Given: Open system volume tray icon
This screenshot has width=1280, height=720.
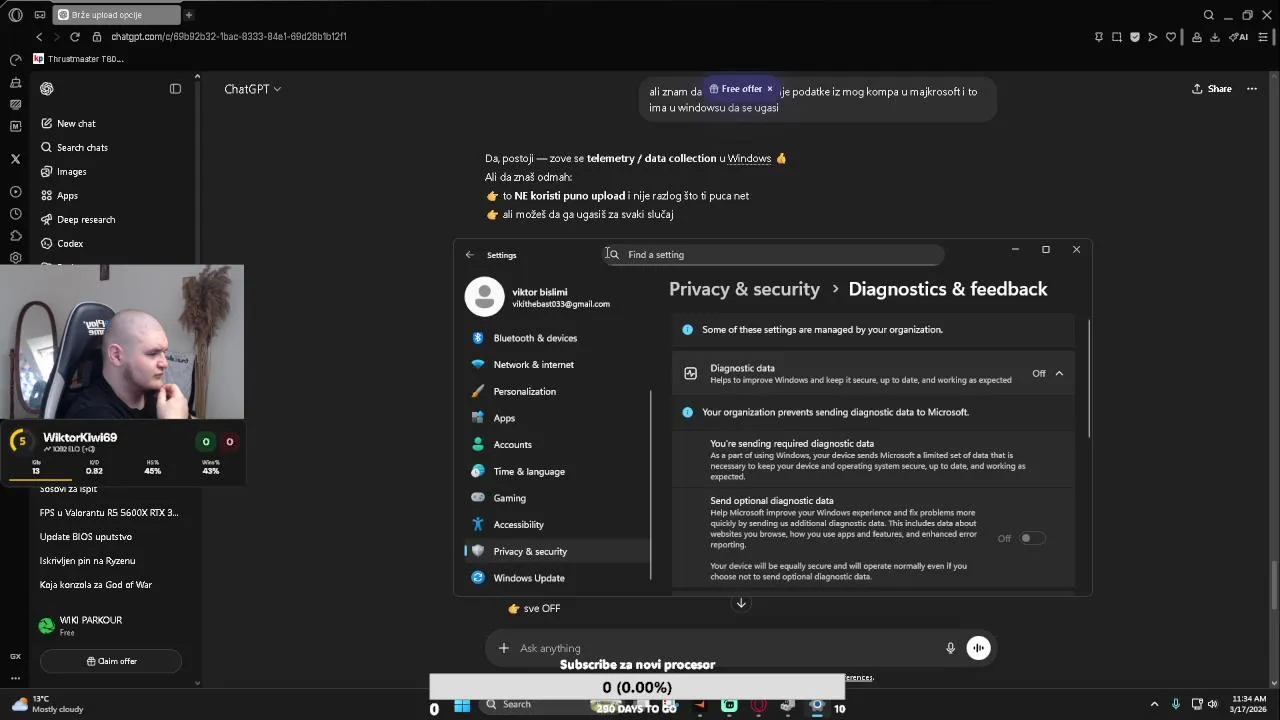Looking at the screenshot, I should point(1213,704).
